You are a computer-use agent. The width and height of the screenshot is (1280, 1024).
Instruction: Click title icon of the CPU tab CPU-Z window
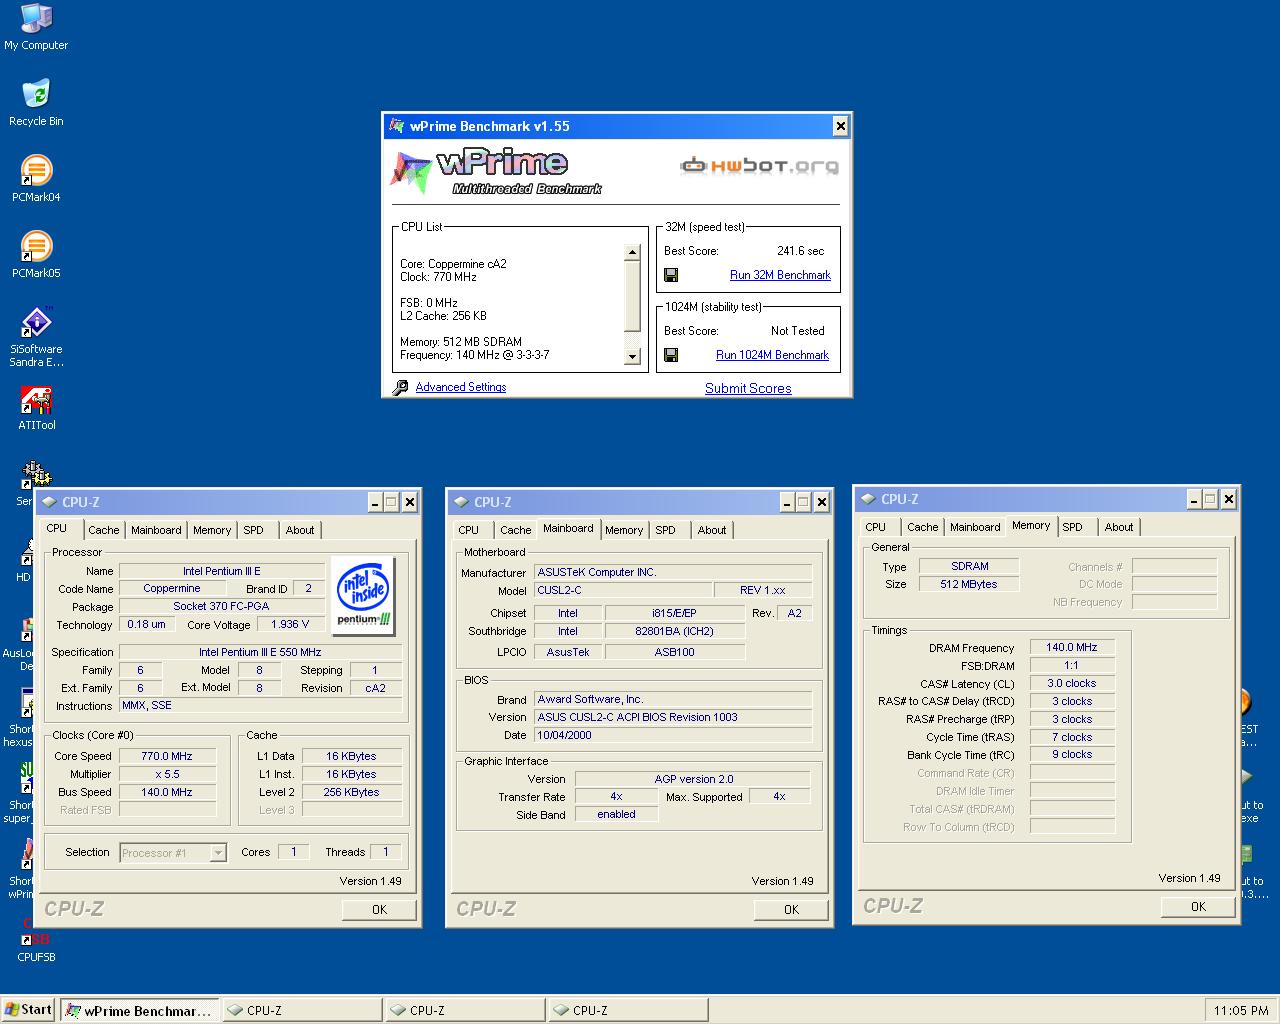[x=48, y=502]
